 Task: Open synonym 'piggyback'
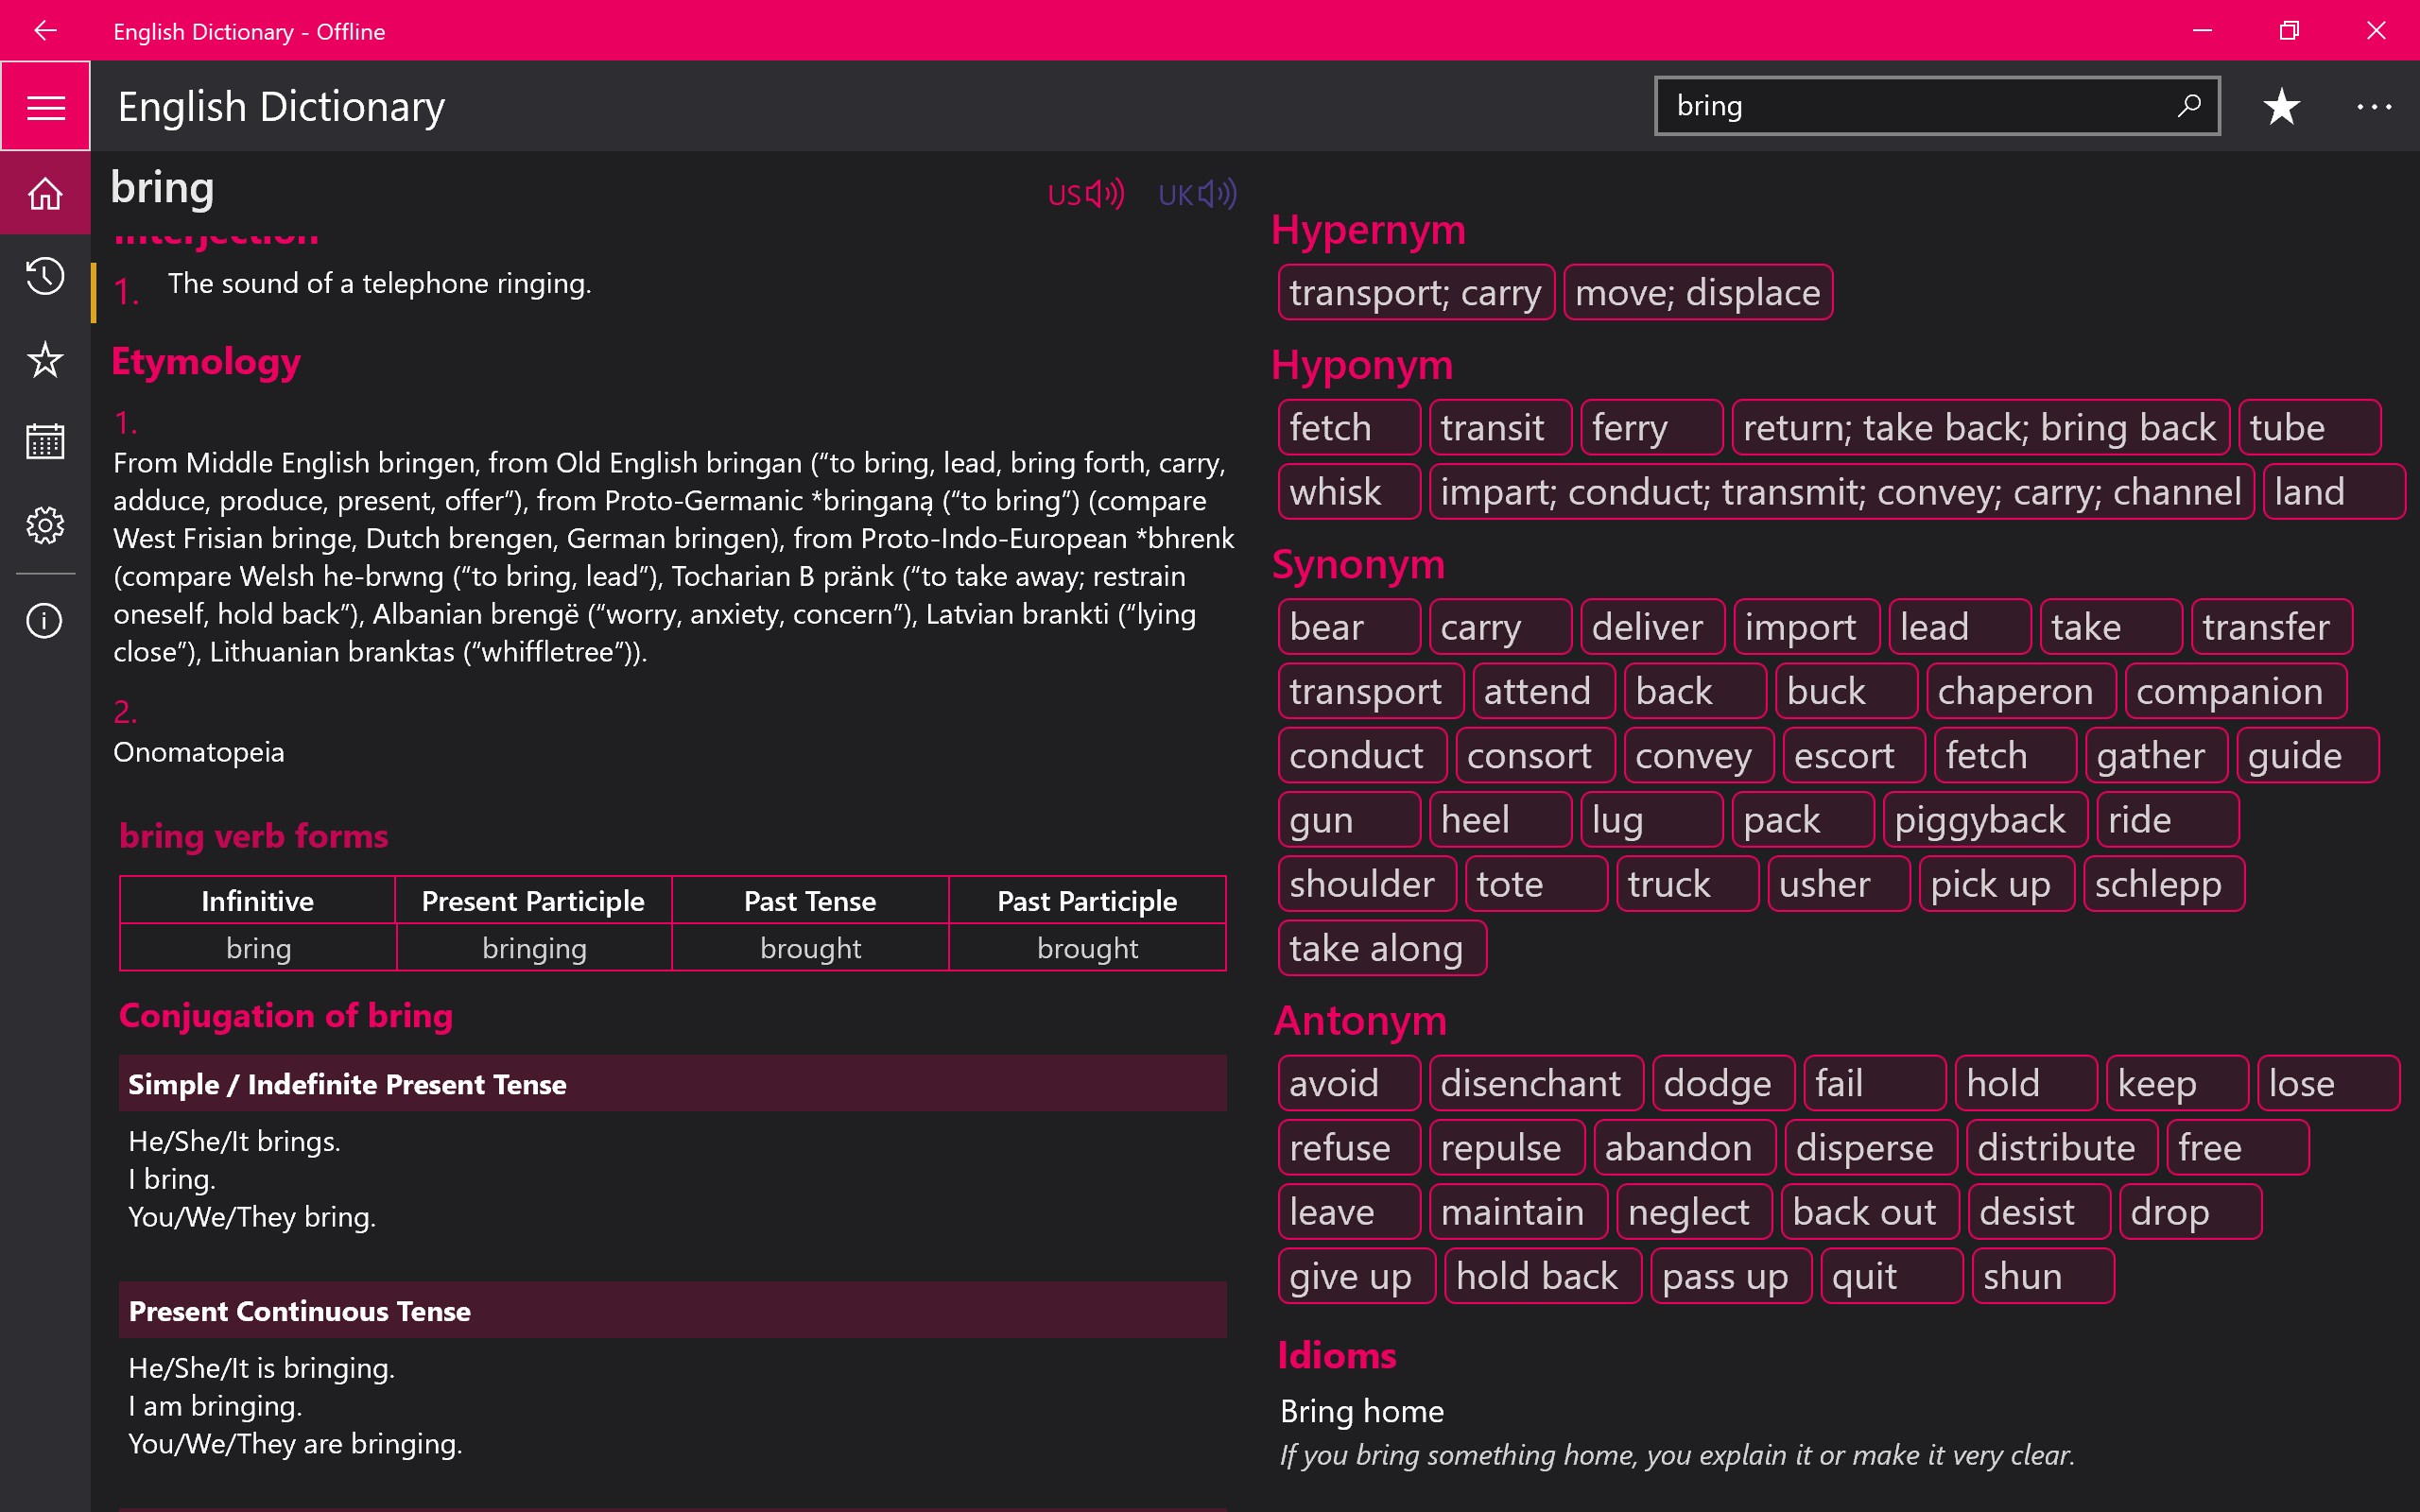point(1985,820)
